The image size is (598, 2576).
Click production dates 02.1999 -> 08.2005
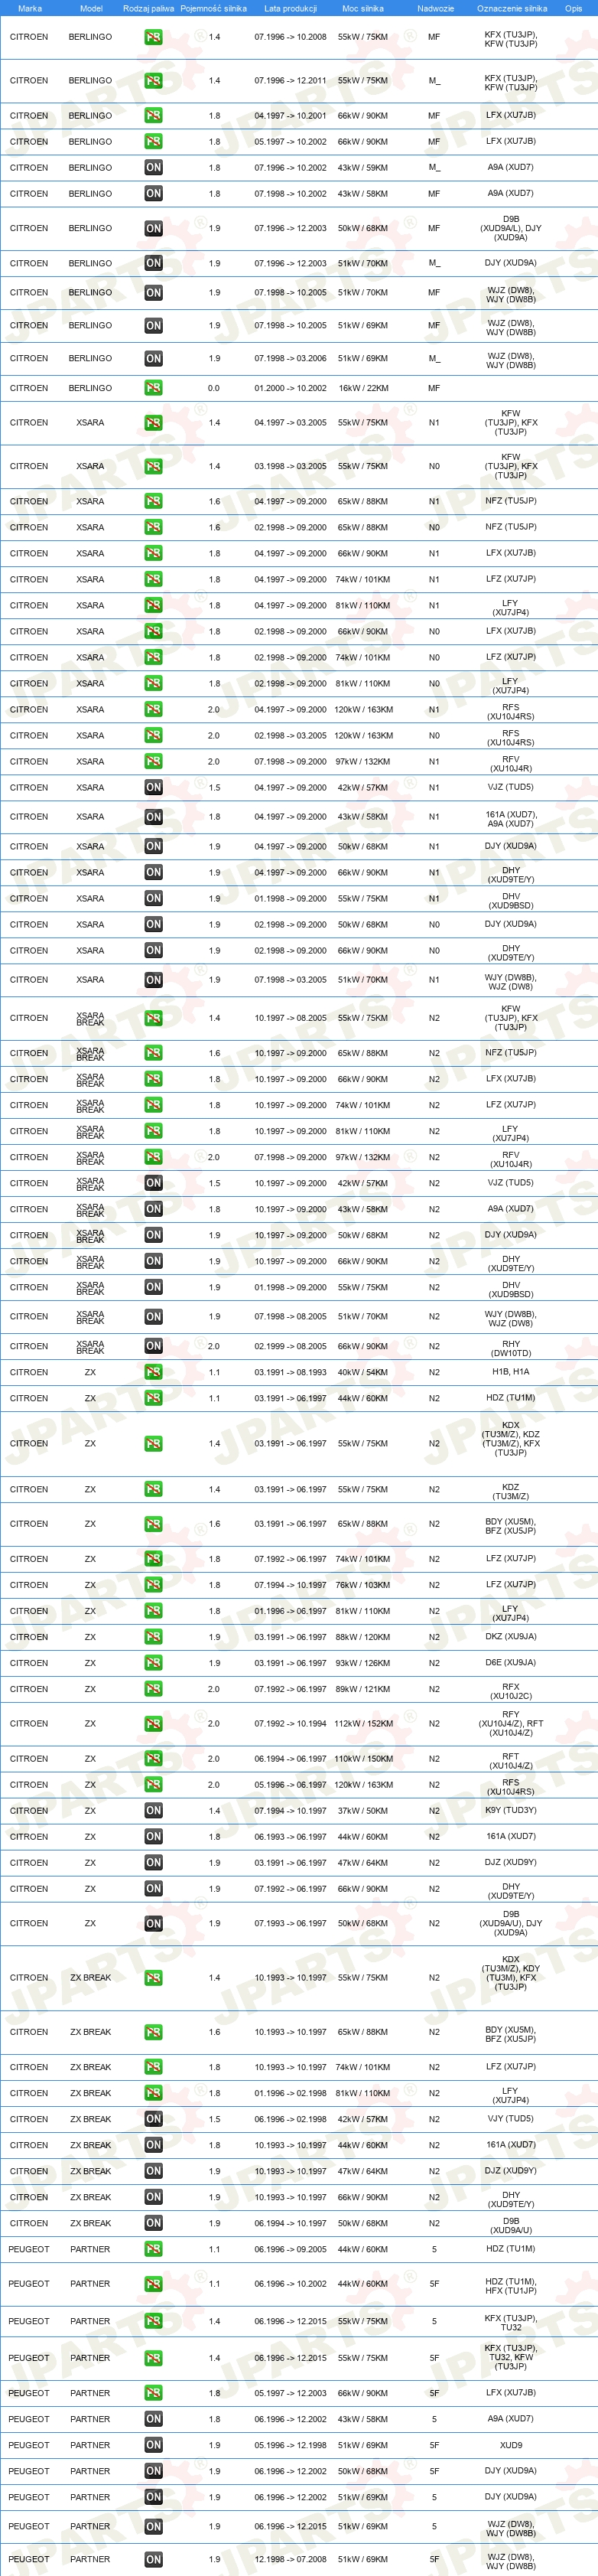pyautogui.click(x=290, y=1346)
